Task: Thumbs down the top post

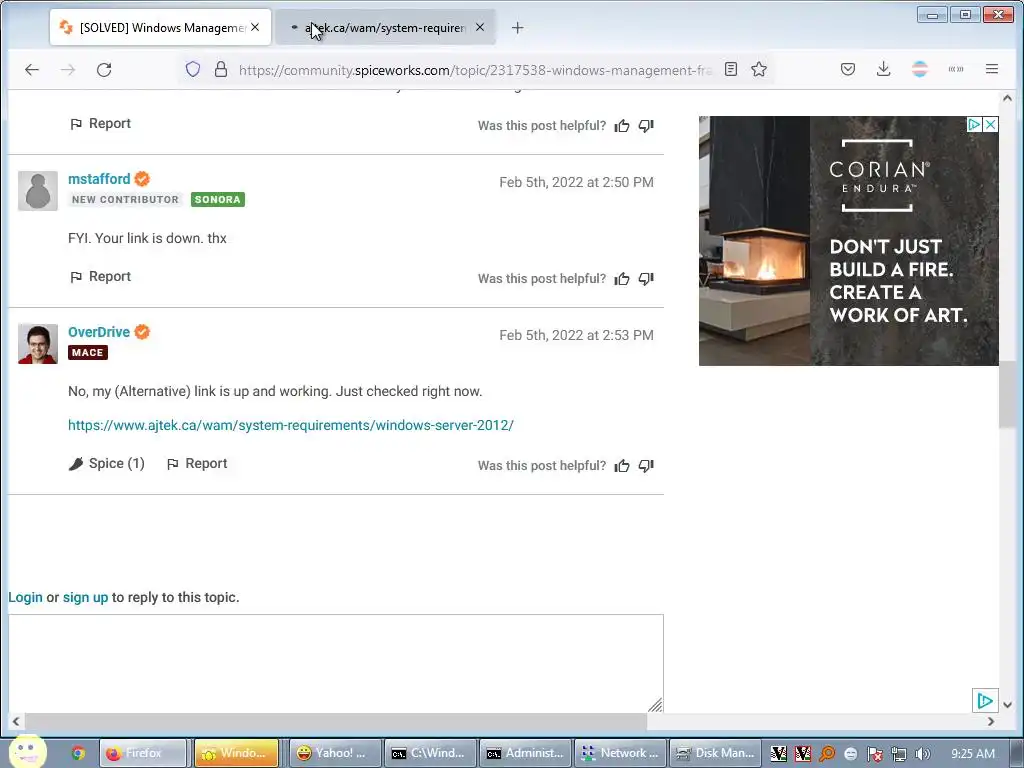Action: point(646,125)
